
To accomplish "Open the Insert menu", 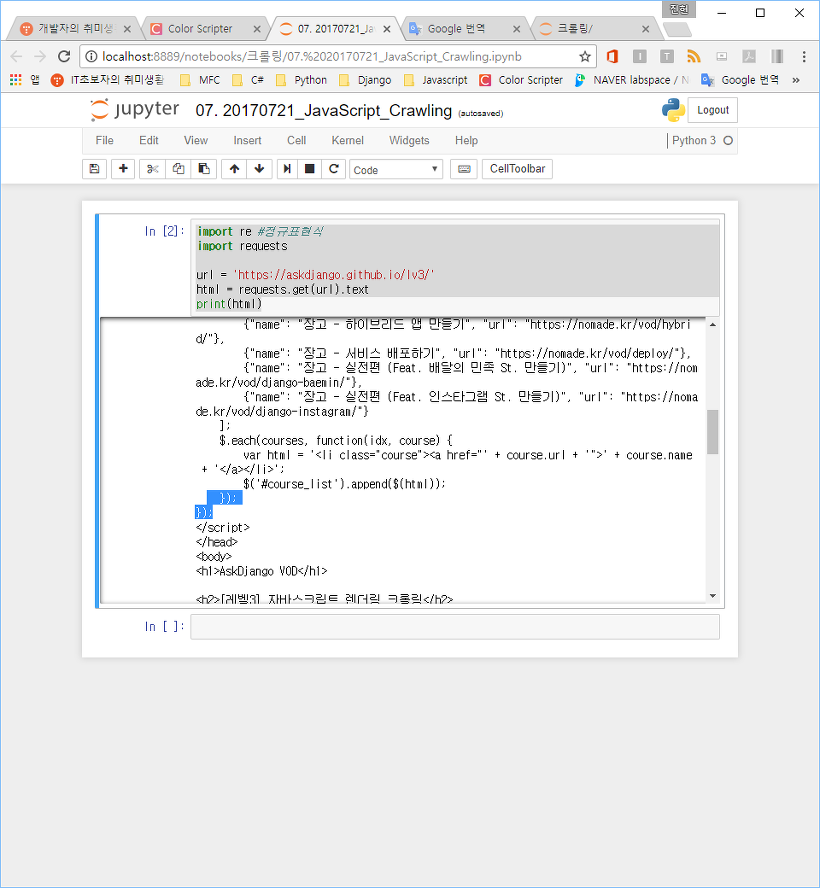I will tap(247, 140).
